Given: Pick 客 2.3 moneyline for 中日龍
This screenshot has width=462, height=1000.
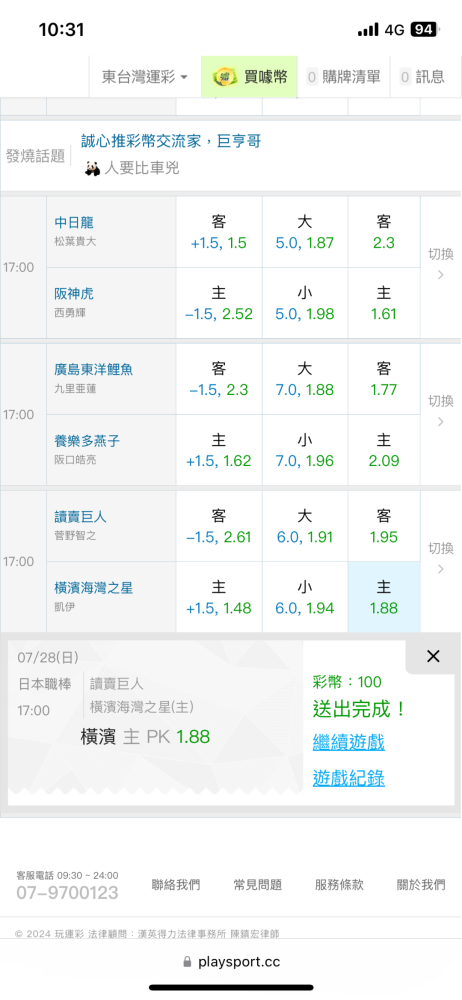Looking at the screenshot, I should tap(384, 232).
